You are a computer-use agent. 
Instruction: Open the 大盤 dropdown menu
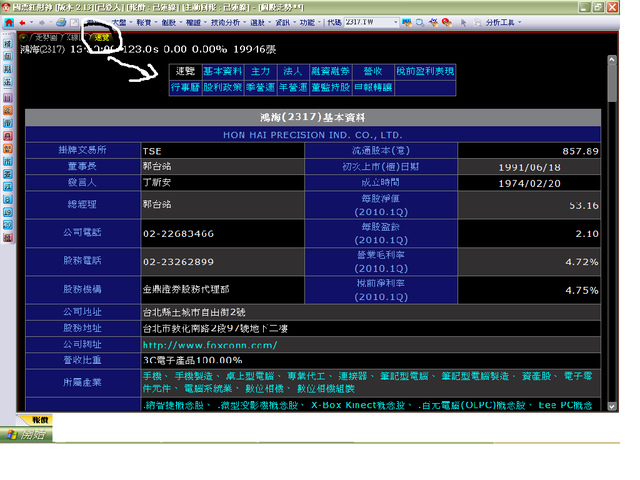tap(121, 23)
